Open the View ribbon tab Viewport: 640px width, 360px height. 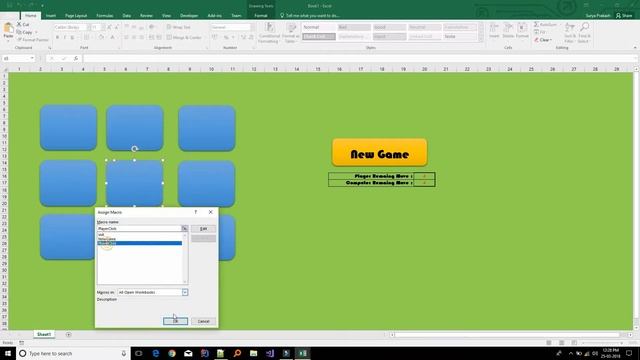tap(166, 16)
